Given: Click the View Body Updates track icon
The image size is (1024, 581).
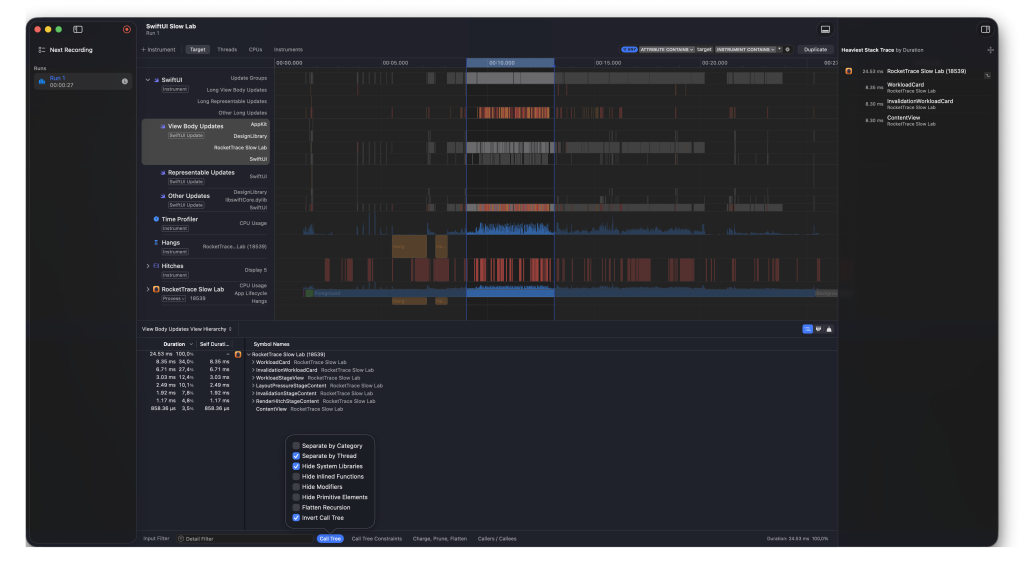Looking at the screenshot, I should tap(163, 127).
